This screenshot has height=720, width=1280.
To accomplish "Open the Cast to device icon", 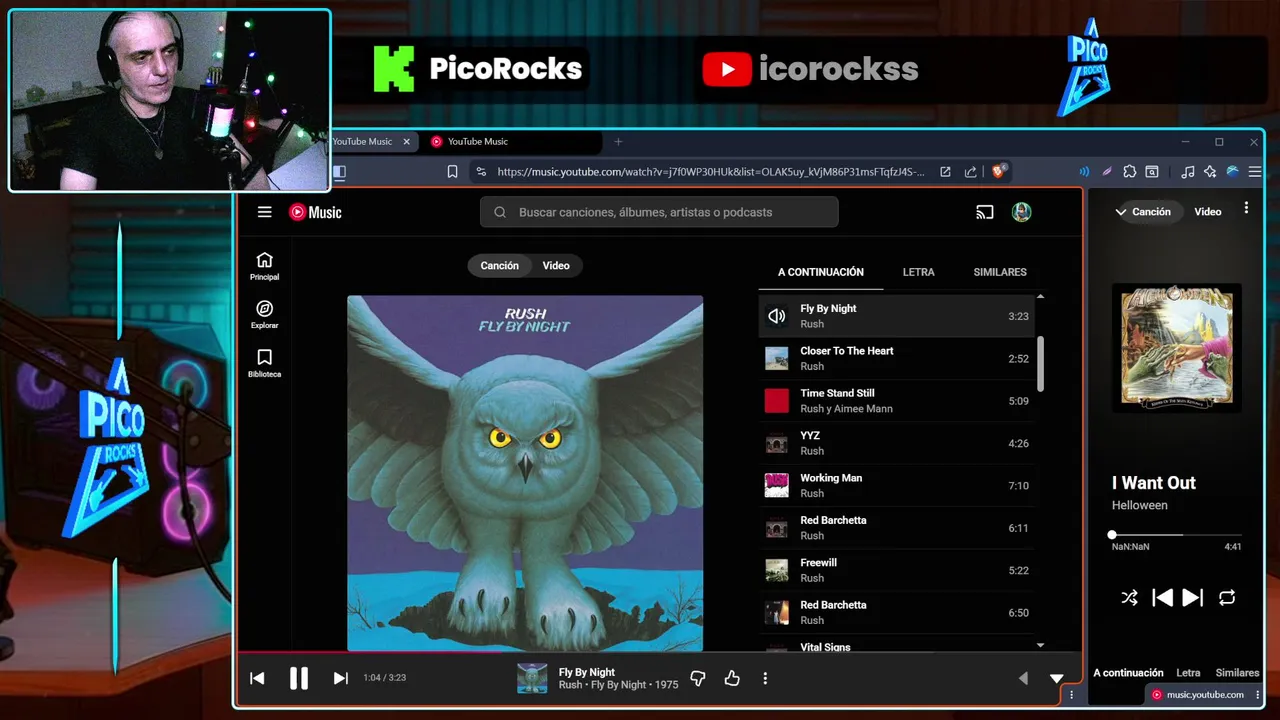I will [x=985, y=212].
